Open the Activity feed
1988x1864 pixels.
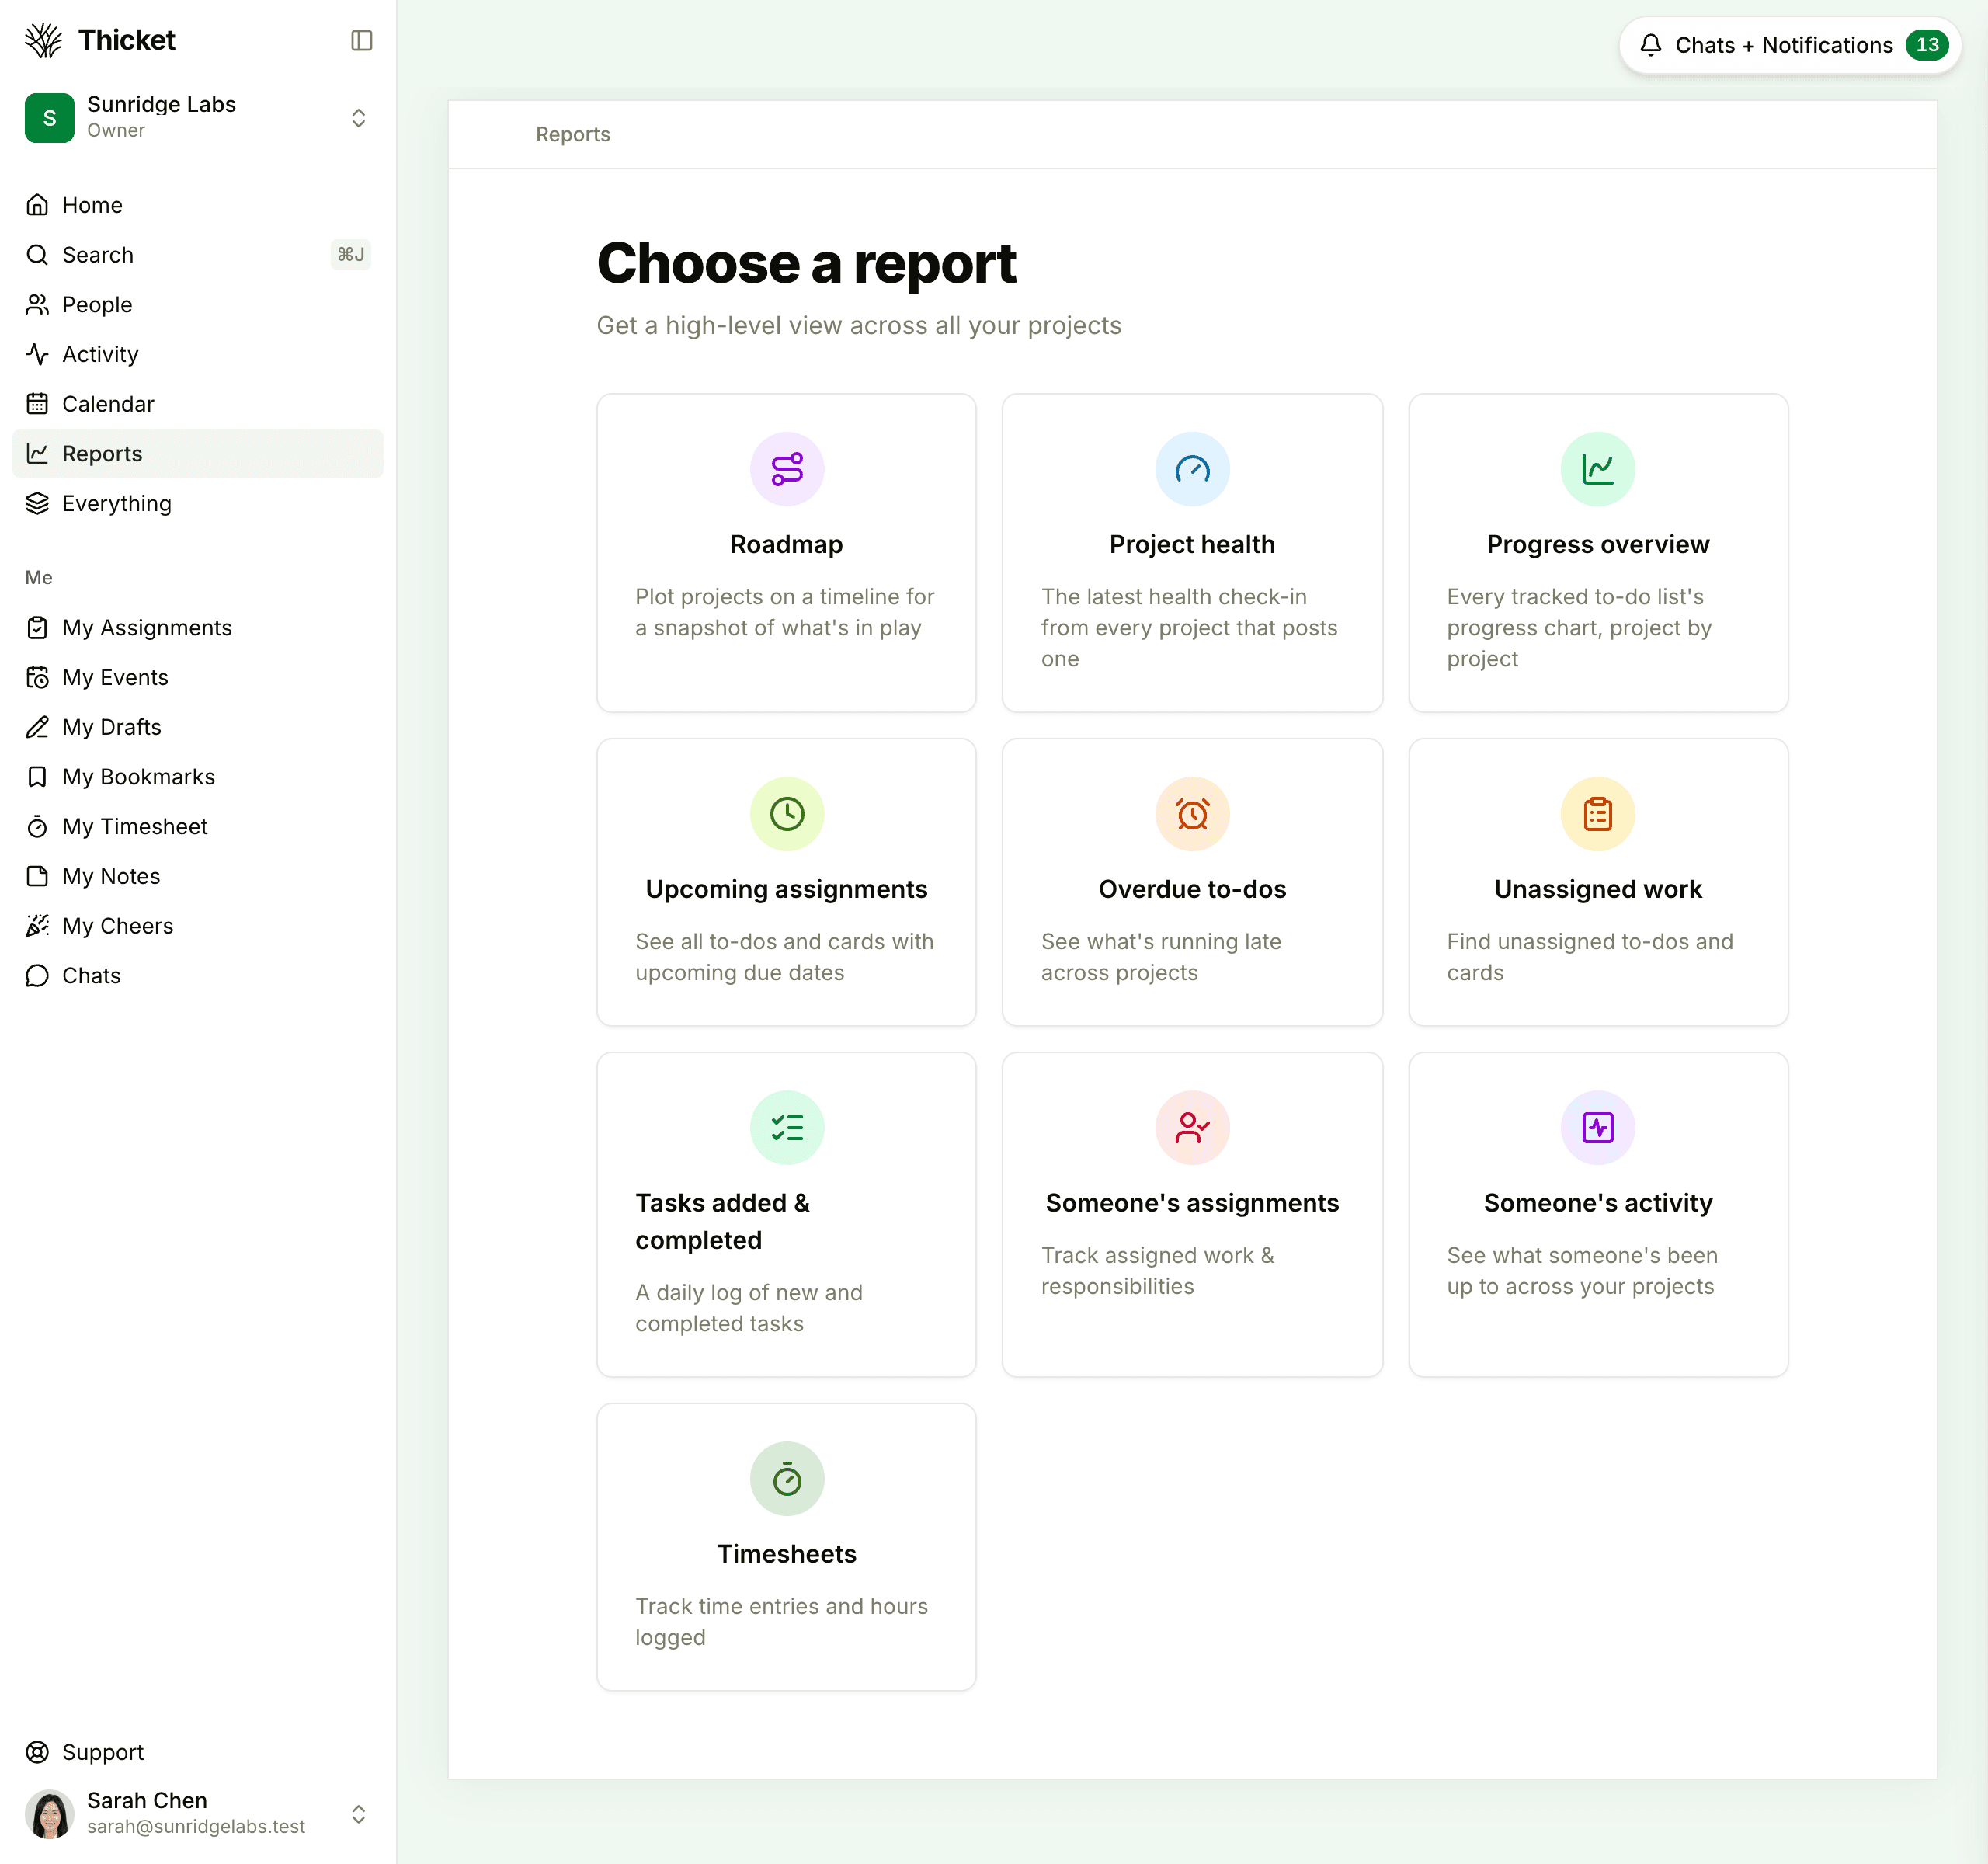point(198,354)
